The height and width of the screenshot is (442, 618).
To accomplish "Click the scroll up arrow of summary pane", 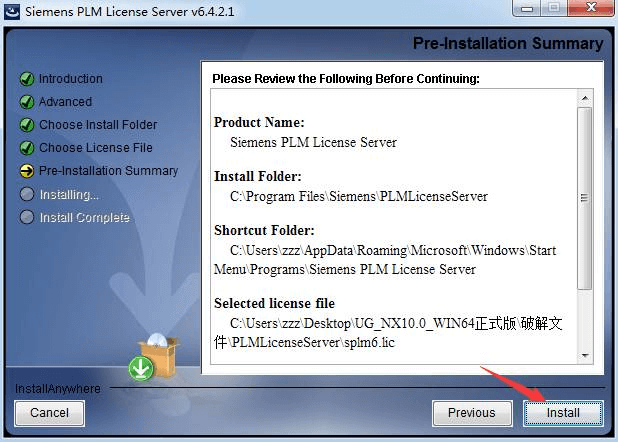I will pyautogui.click(x=585, y=98).
